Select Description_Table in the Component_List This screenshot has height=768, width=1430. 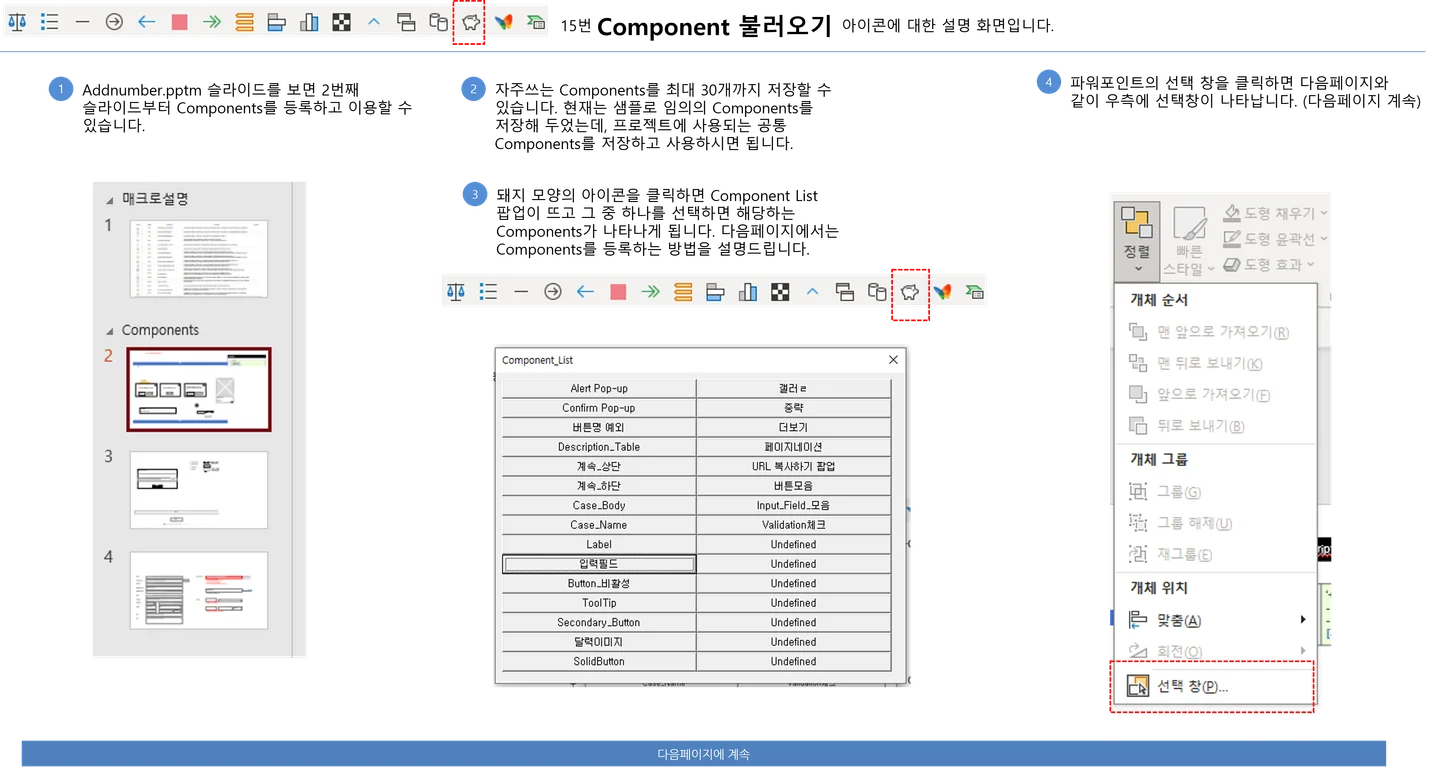coord(599,447)
